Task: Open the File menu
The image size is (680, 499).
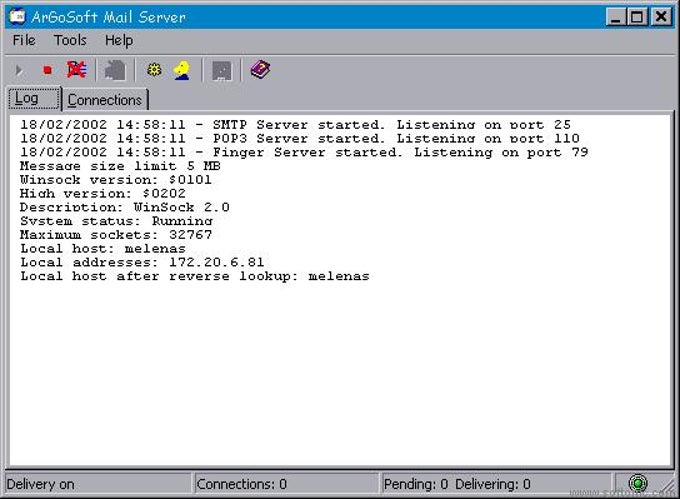Action: click(24, 40)
